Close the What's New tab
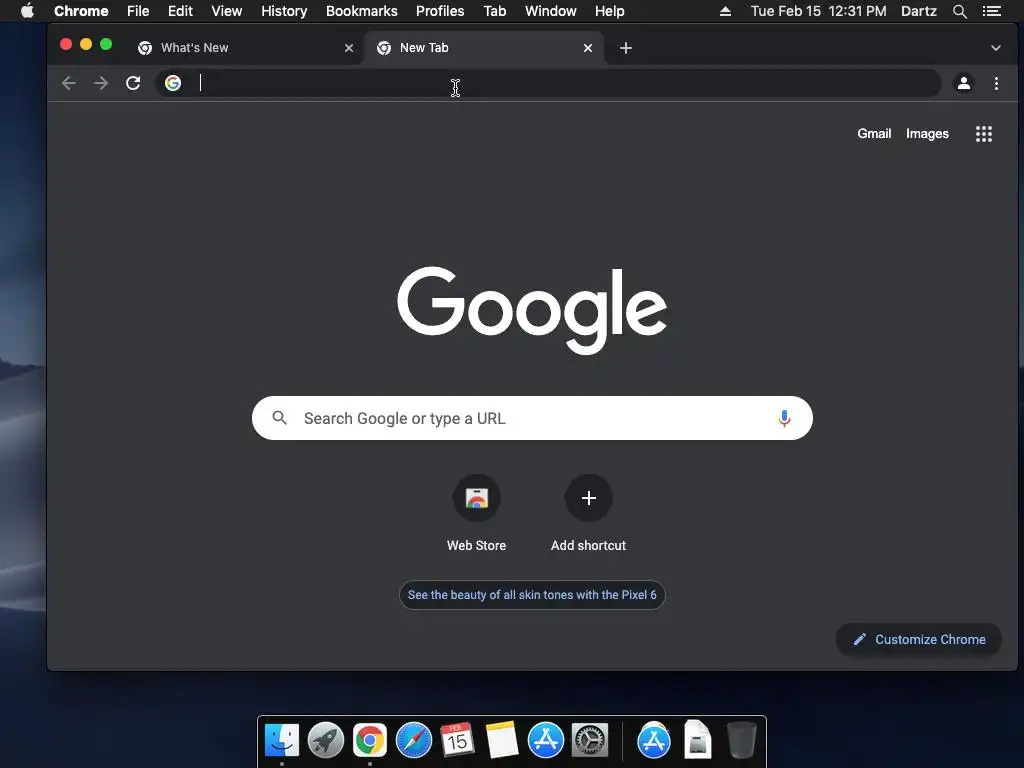Image resolution: width=1024 pixels, height=768 pixels. [349, 48]
